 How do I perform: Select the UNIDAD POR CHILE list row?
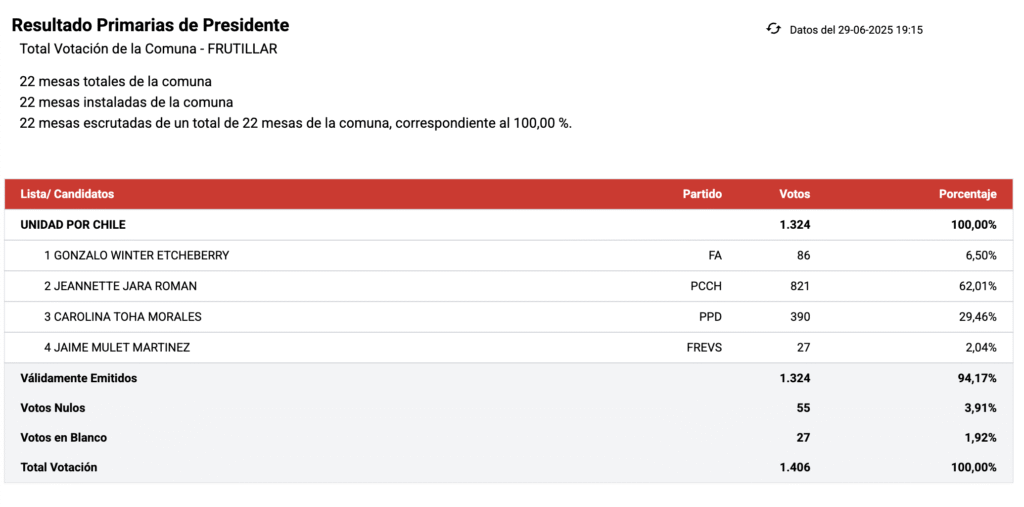point(509,225)
